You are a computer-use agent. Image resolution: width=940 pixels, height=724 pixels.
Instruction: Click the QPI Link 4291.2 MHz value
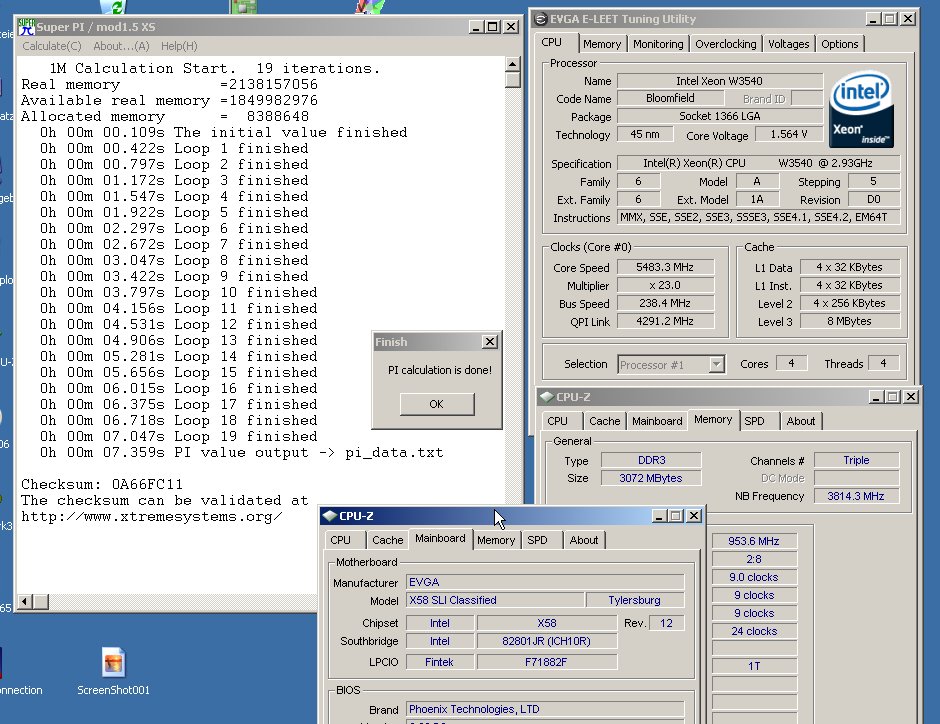665,321
